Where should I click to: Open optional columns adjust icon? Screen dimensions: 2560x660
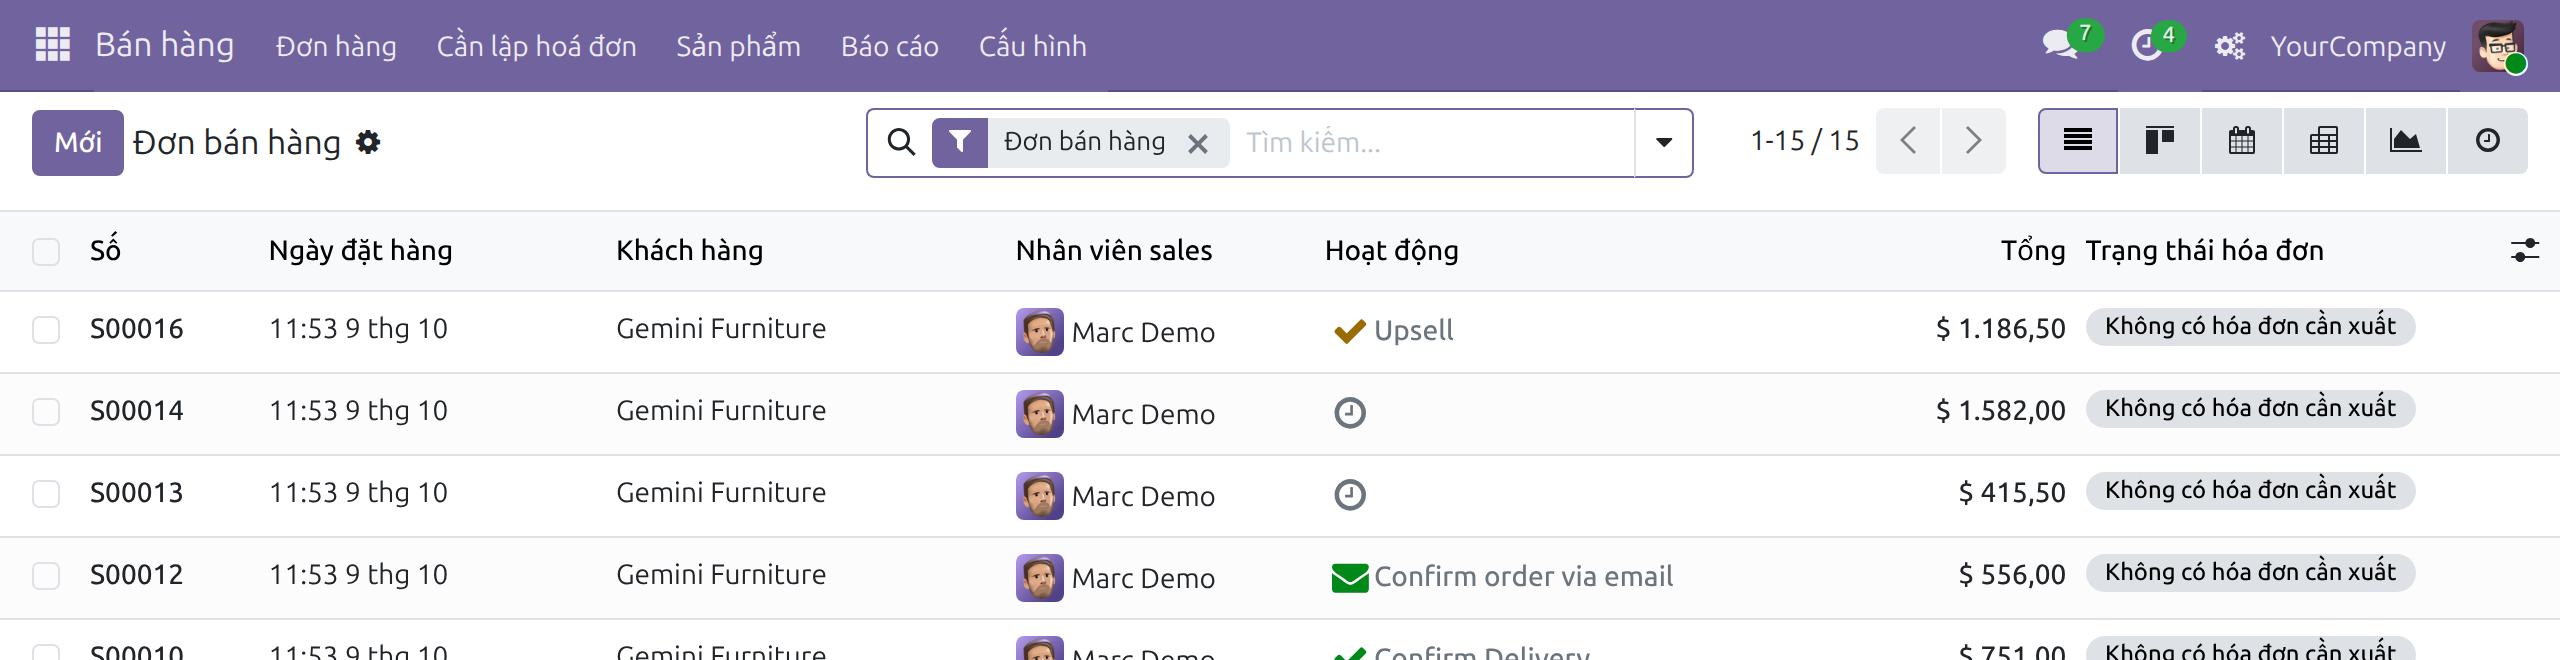point(2524,250)
